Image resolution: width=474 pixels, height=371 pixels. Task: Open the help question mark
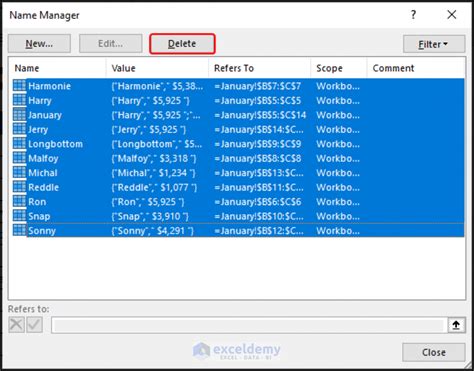414,15
